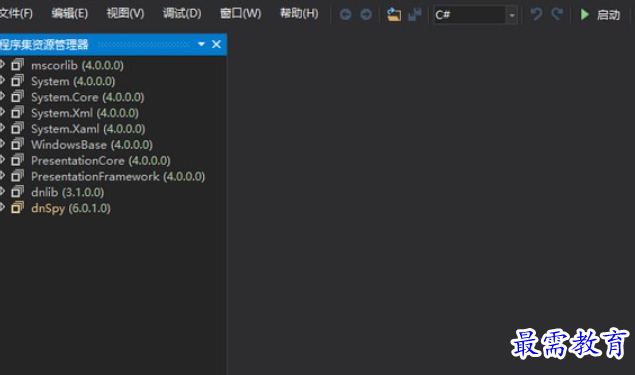Click the assembly icon beside WindowsBase
Viewport: 635px width, 375px height.
[x=17, y=144]
